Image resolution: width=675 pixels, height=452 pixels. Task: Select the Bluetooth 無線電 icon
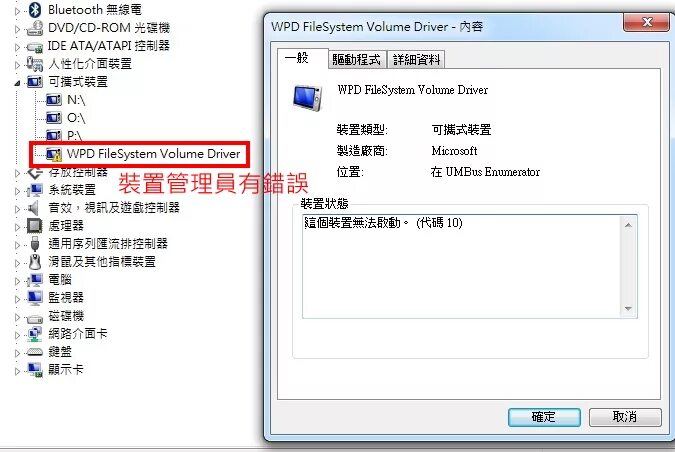(34, 9)
